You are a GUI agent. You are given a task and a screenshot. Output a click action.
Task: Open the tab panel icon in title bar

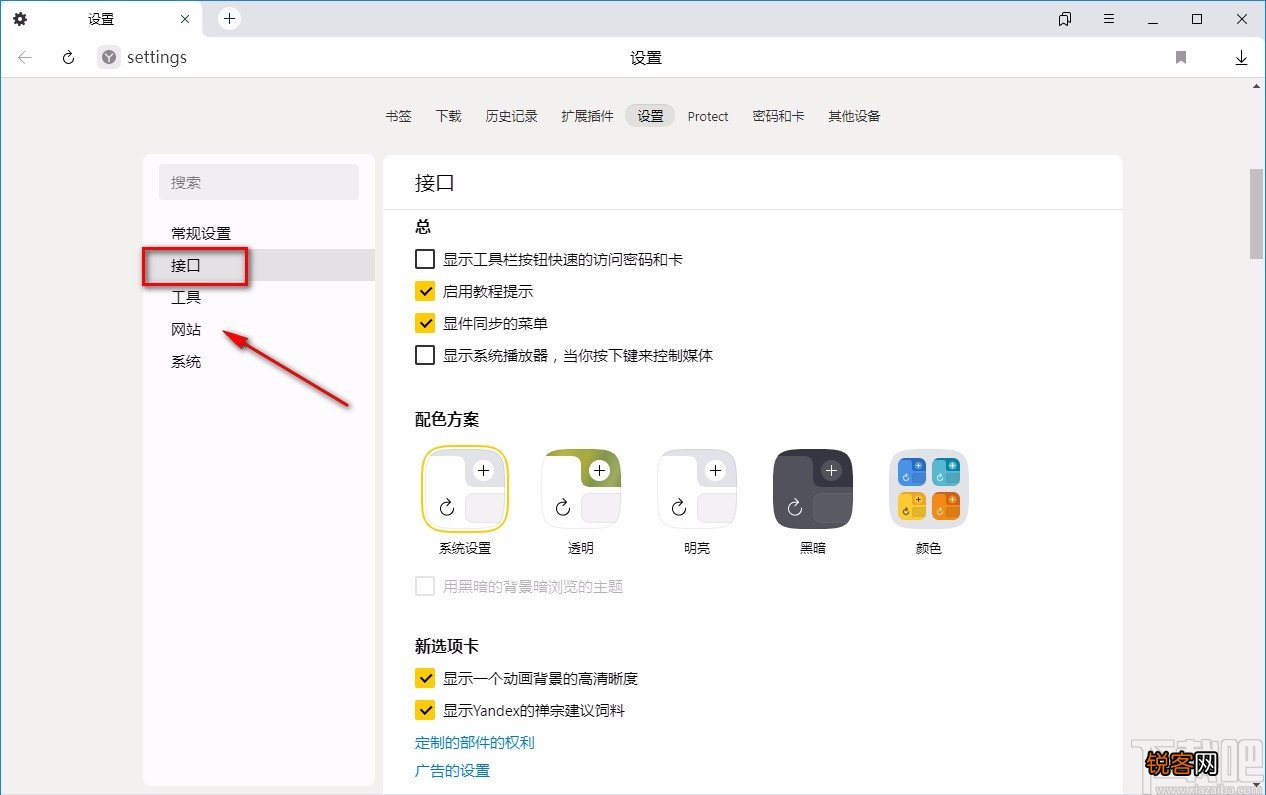1065,19
